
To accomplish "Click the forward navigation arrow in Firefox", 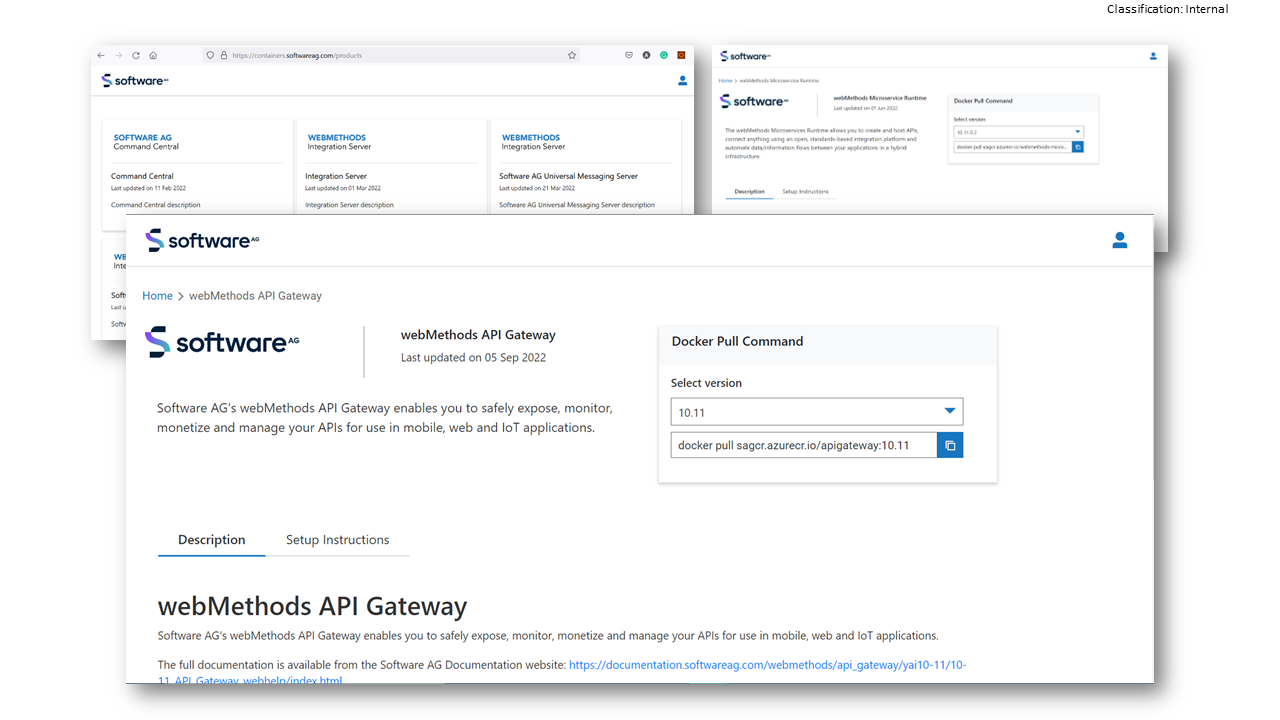I will (116, 55).
